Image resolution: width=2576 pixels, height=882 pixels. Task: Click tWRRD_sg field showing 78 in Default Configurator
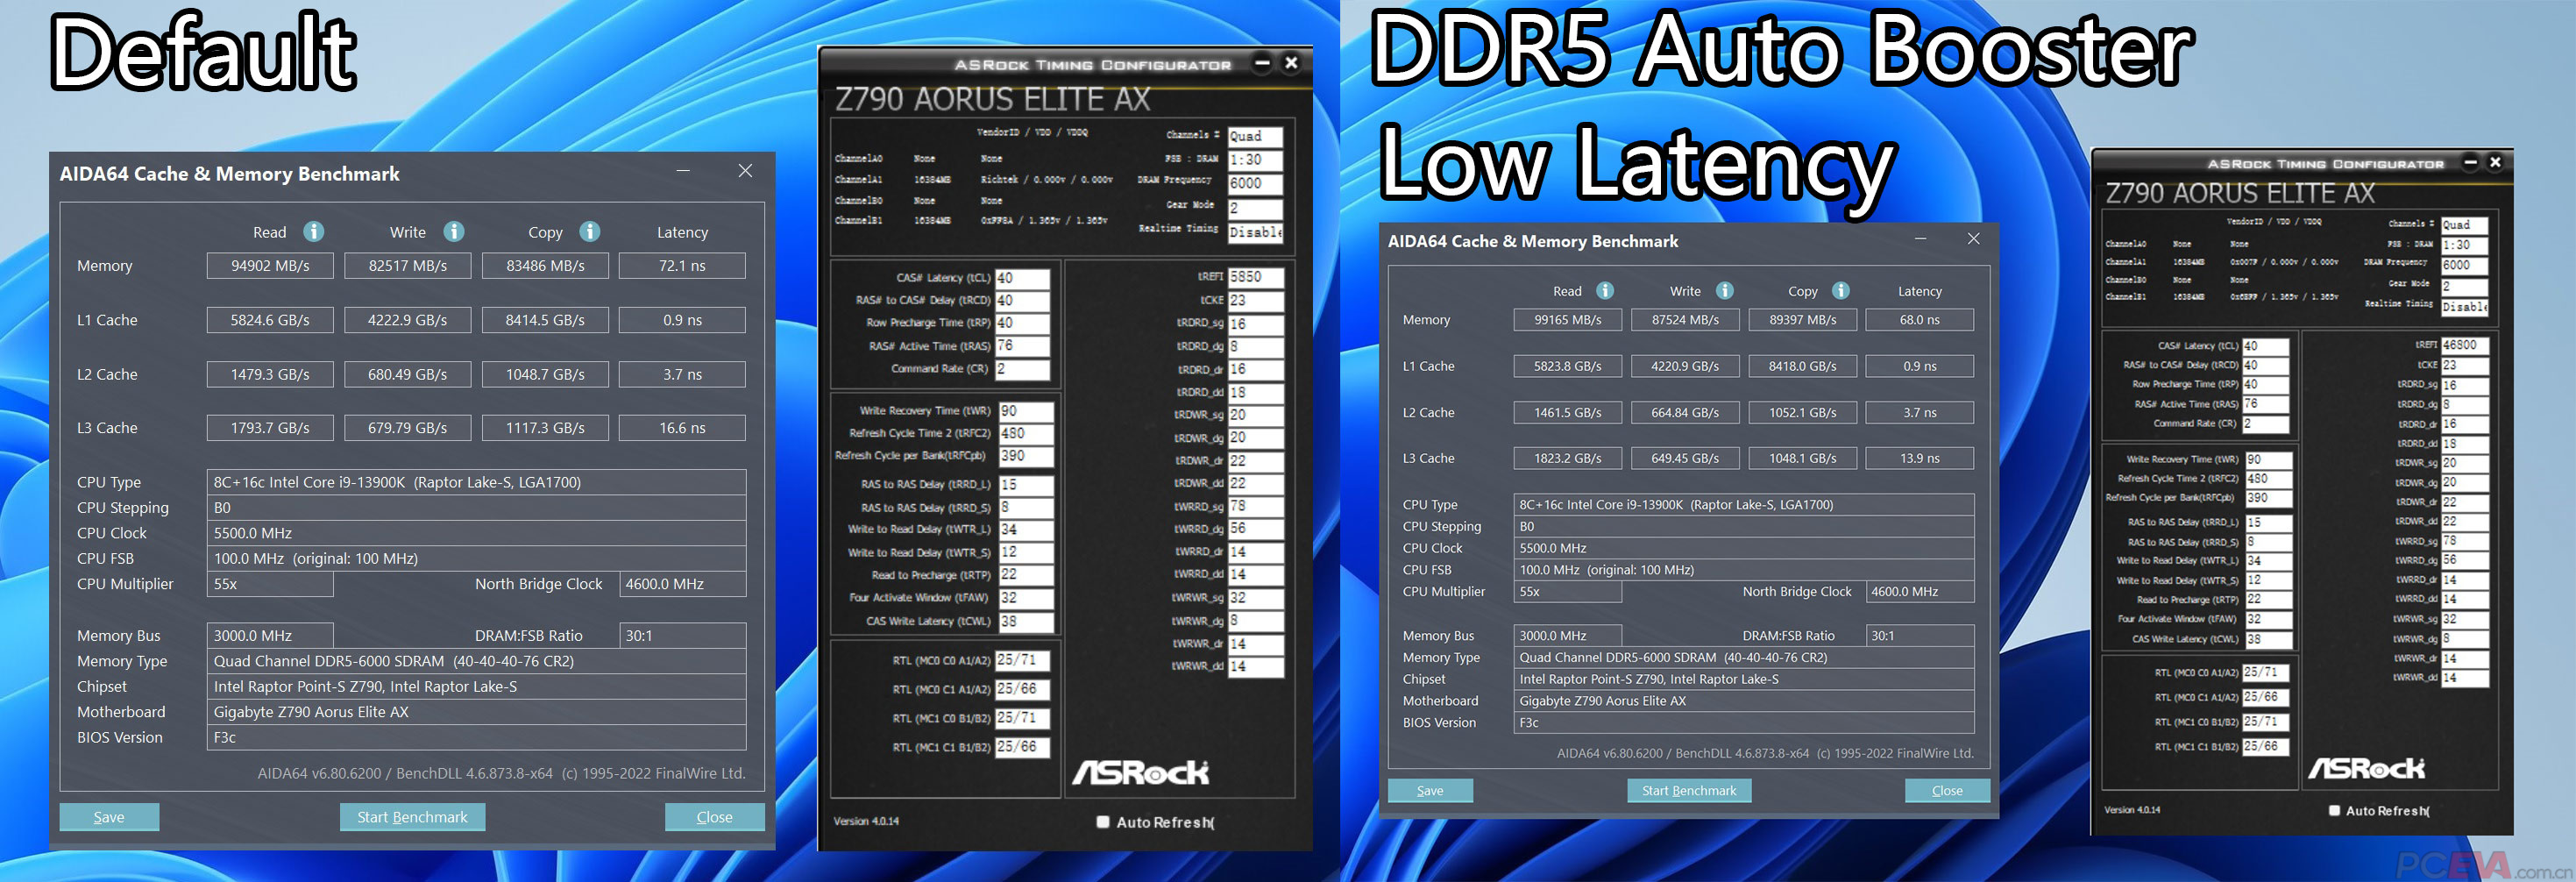(x=1255, y=506)
